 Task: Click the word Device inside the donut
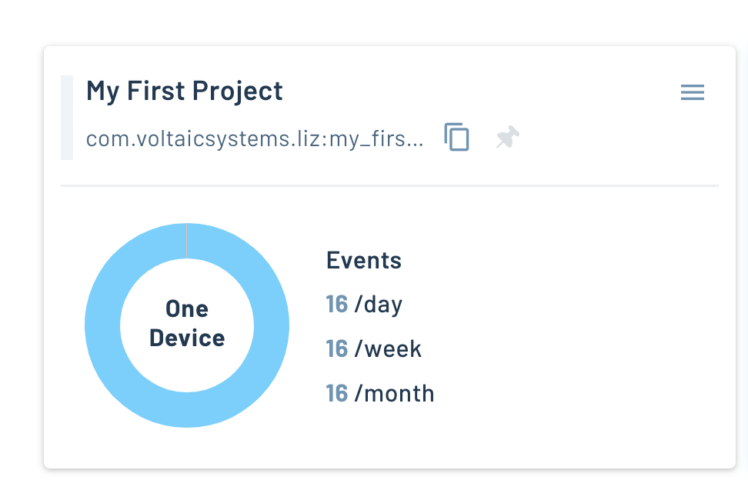click(x=187, y=338)
